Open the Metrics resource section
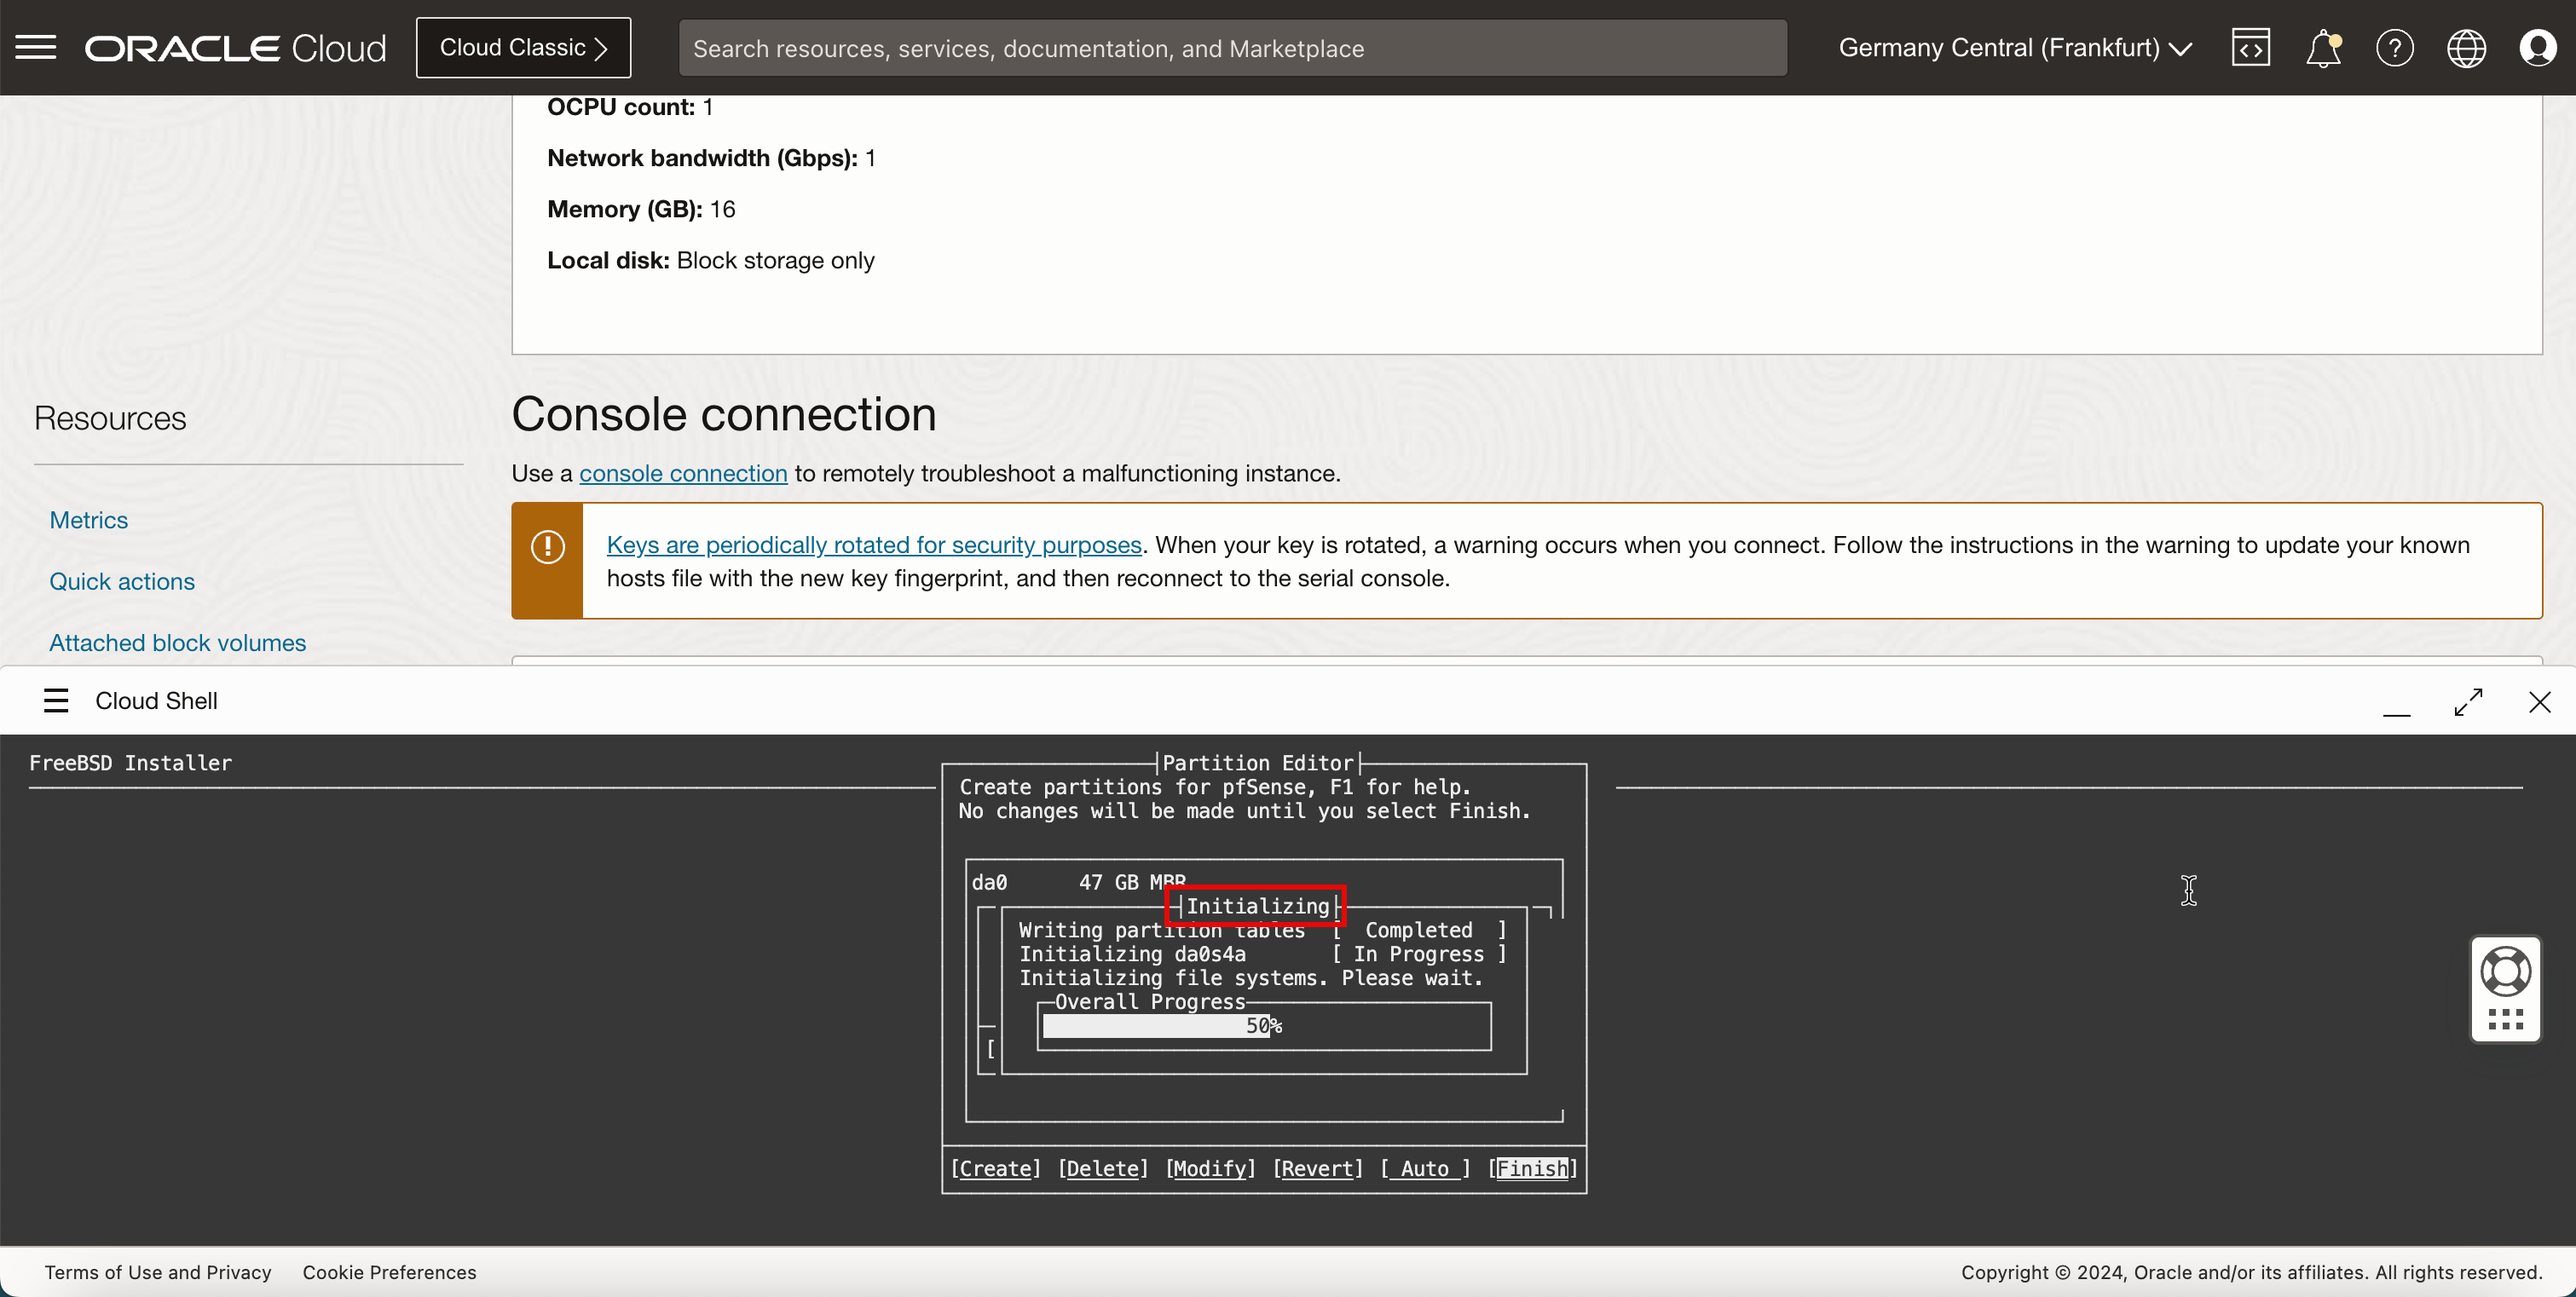 89,520
